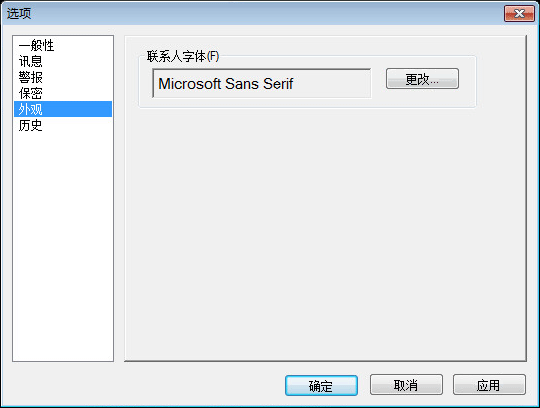Screen dimensions: 540x408
Task: Click the 更改... font button
Action: (x=422, y=79)
